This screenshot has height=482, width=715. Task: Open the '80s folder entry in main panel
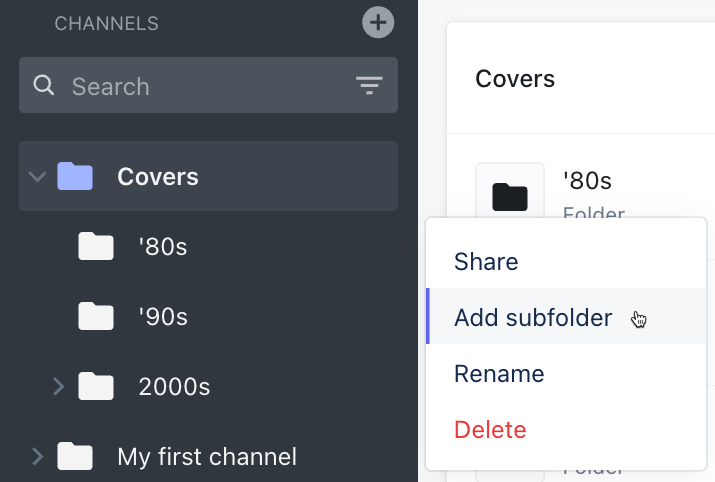click(x=587, y=181)
